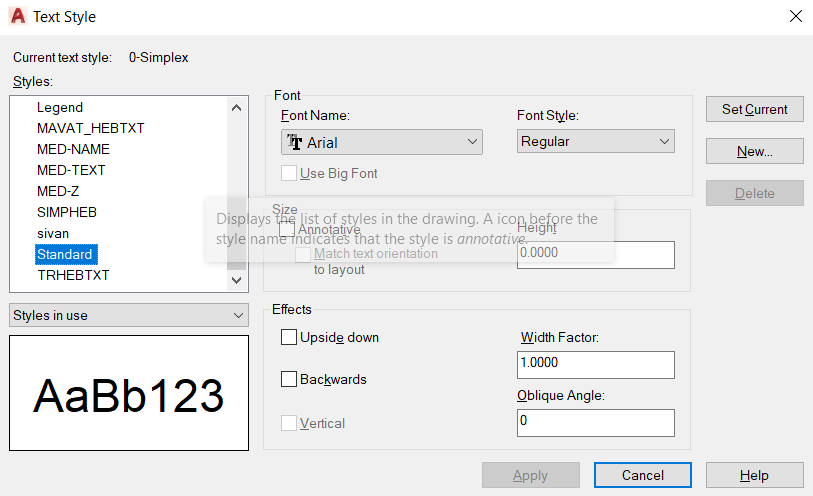Click the New... button

click(x=755, y=152)
